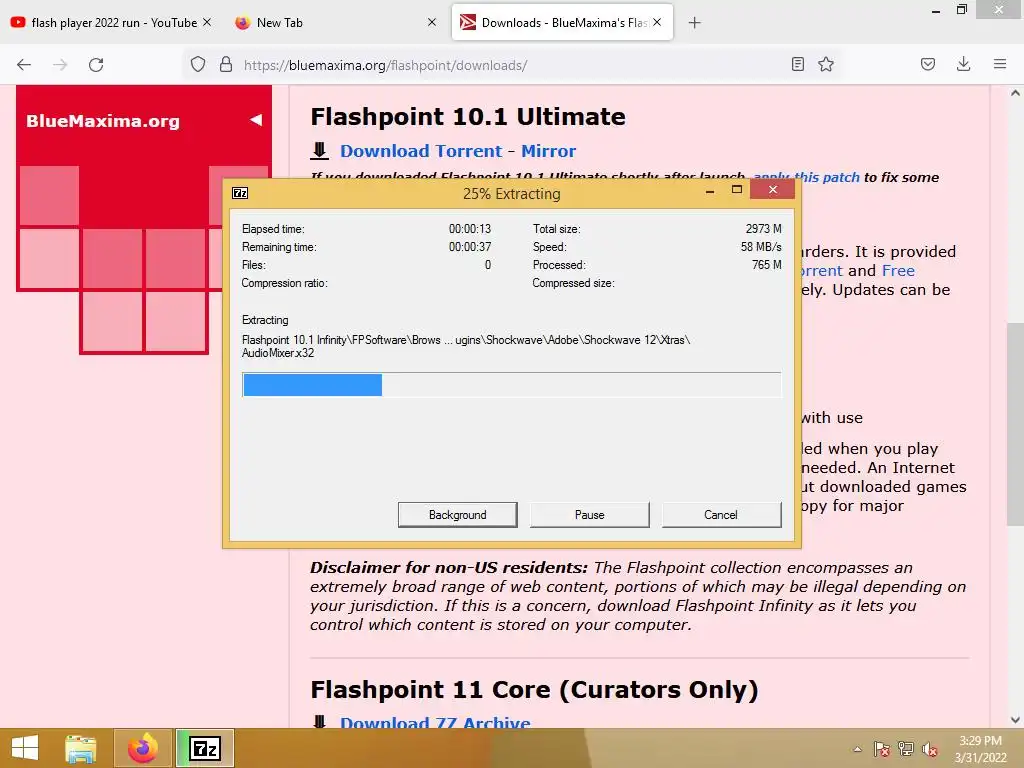1024x768 pixels.
Task: Close the YouTube flash player tab
Action: point(207,22)
